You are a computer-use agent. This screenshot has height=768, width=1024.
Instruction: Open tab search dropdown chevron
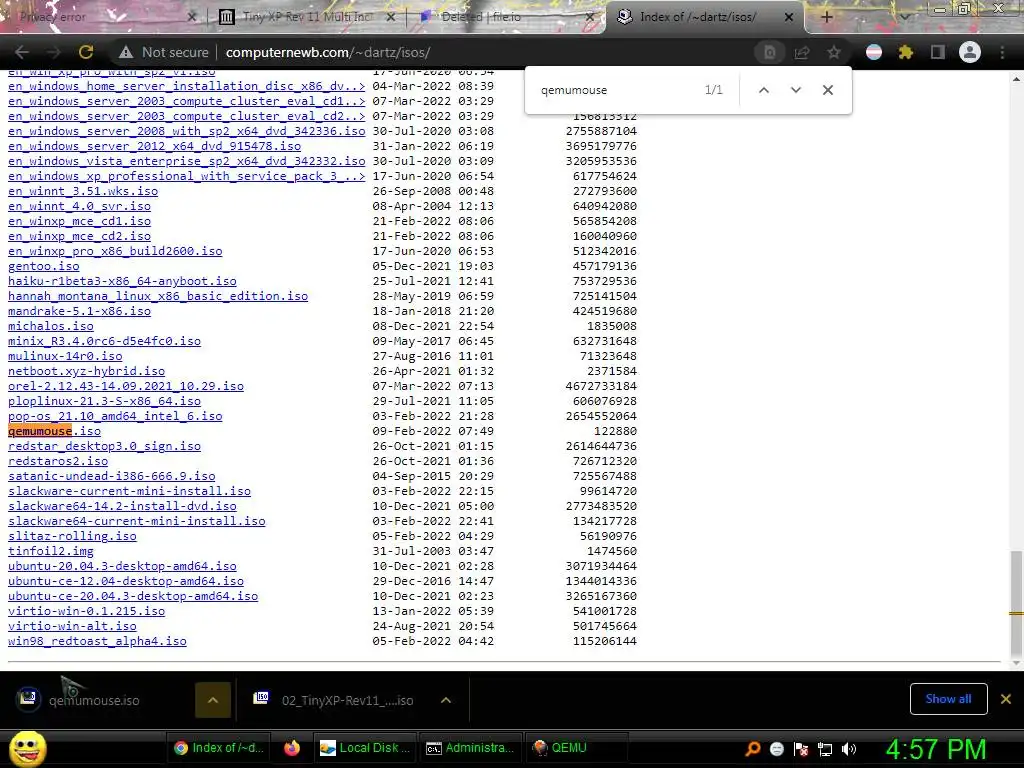(904, 17)
